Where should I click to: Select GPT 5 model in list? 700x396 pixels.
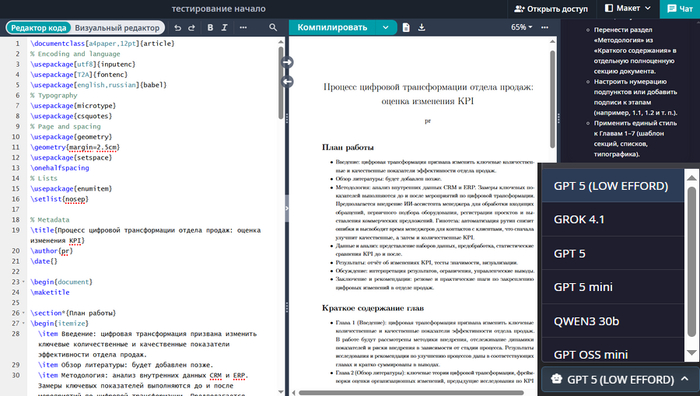click(612, 254)
